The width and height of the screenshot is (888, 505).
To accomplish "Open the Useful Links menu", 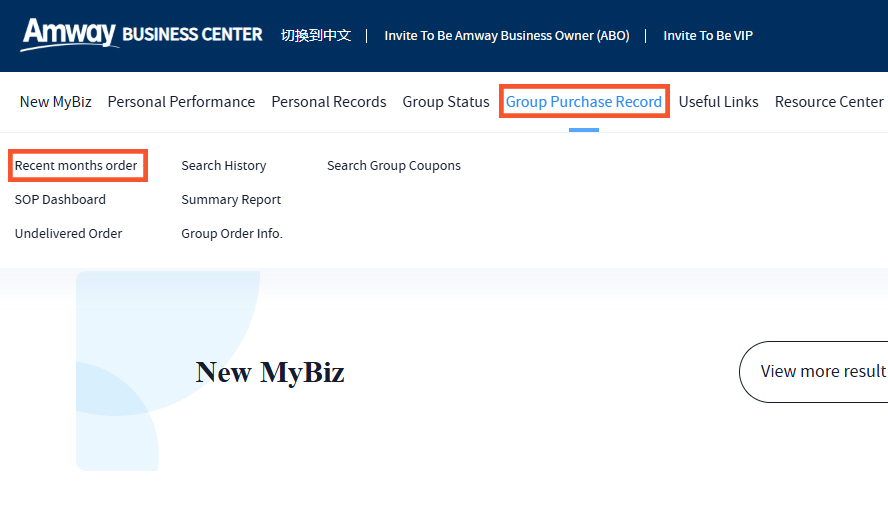I will pos(718,102).
